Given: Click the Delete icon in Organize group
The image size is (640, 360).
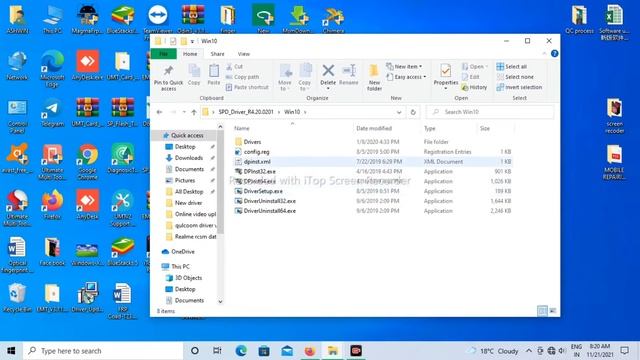Looking at the screenshot, I should (x=328, y=76).
